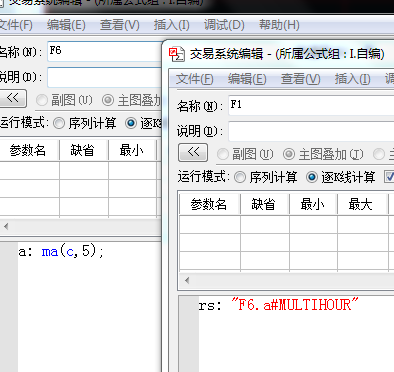The height and width of the screenshot is (372, 394).
Task: Click 参数名 column header in F1 window
Action: point(209,204)
